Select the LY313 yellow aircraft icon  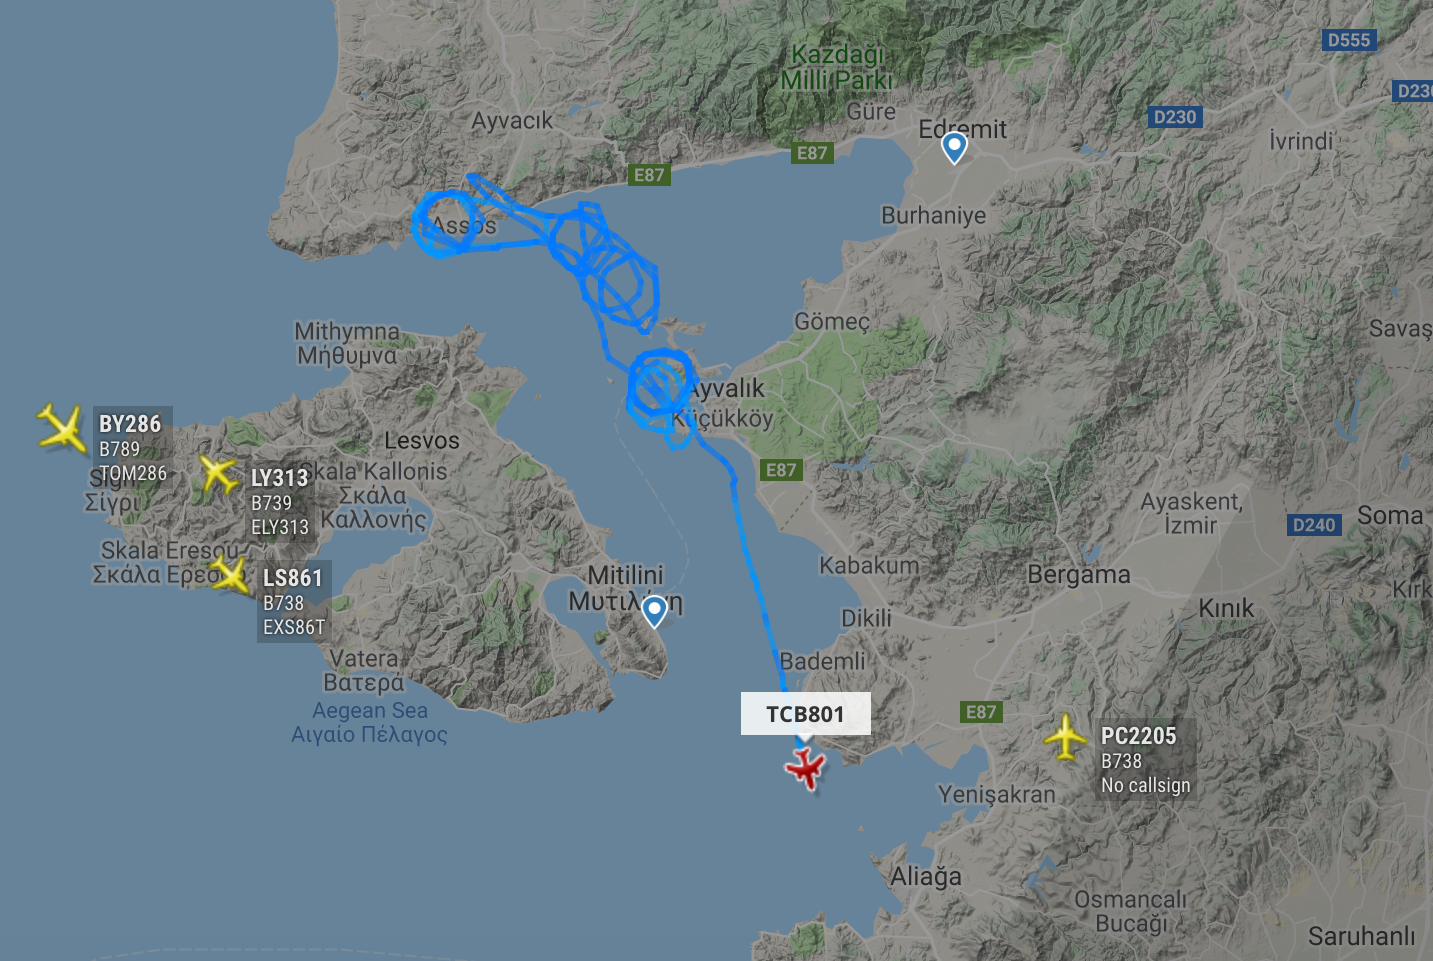[x=218, y=473]
